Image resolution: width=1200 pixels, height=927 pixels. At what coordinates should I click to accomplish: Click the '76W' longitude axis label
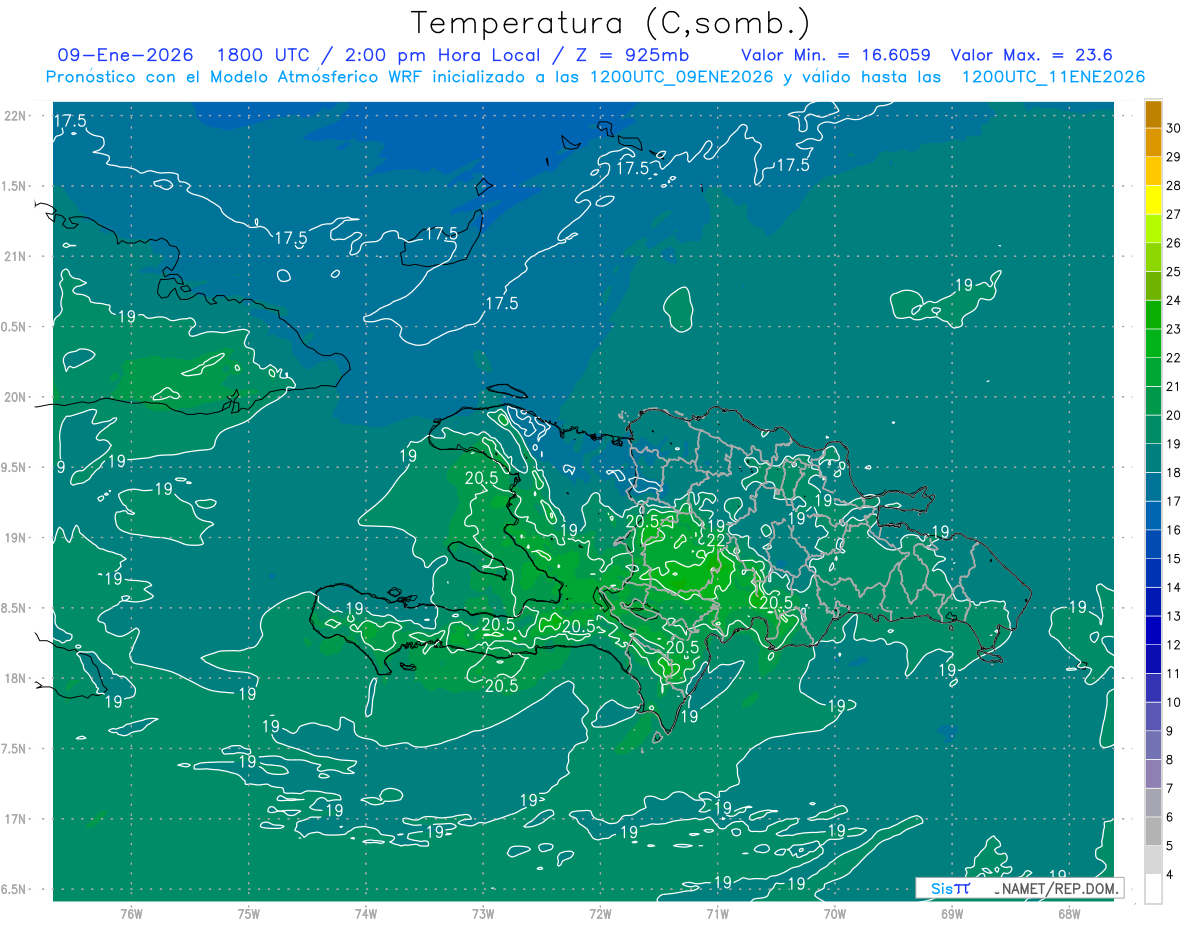pyautogui.click(x=131, y=914)
